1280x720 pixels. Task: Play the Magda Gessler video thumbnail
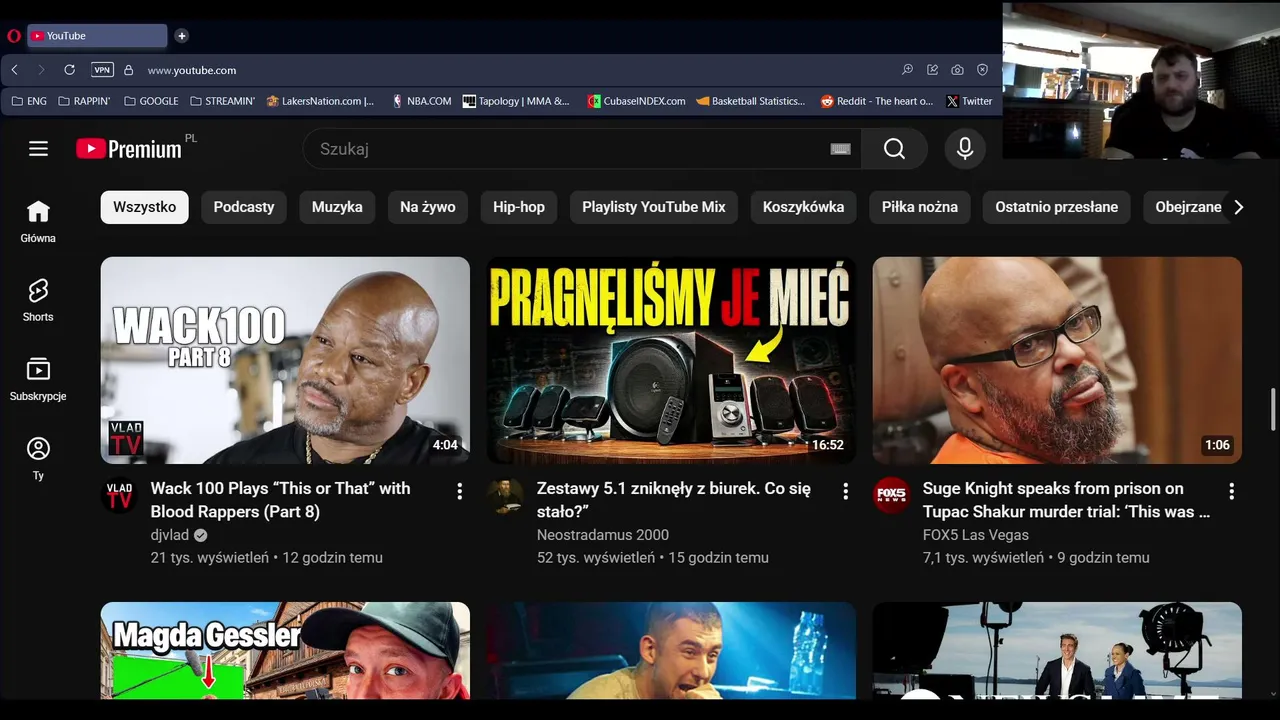(x=285, y=650)
